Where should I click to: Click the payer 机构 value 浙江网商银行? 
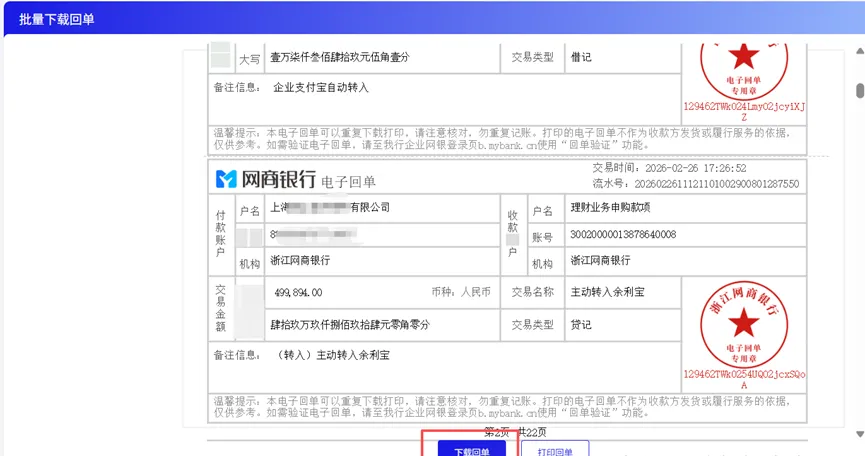pos(300,260)
